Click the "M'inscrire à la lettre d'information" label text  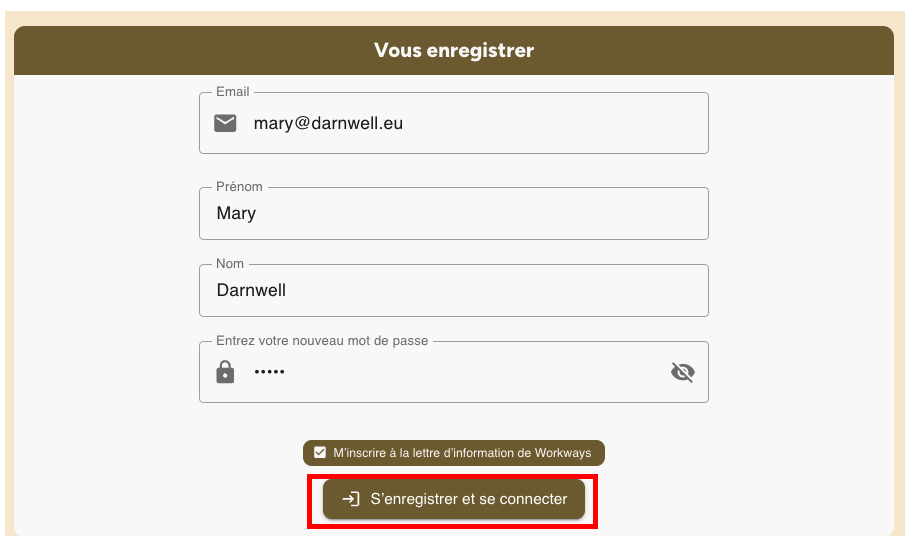pos(462,453)
